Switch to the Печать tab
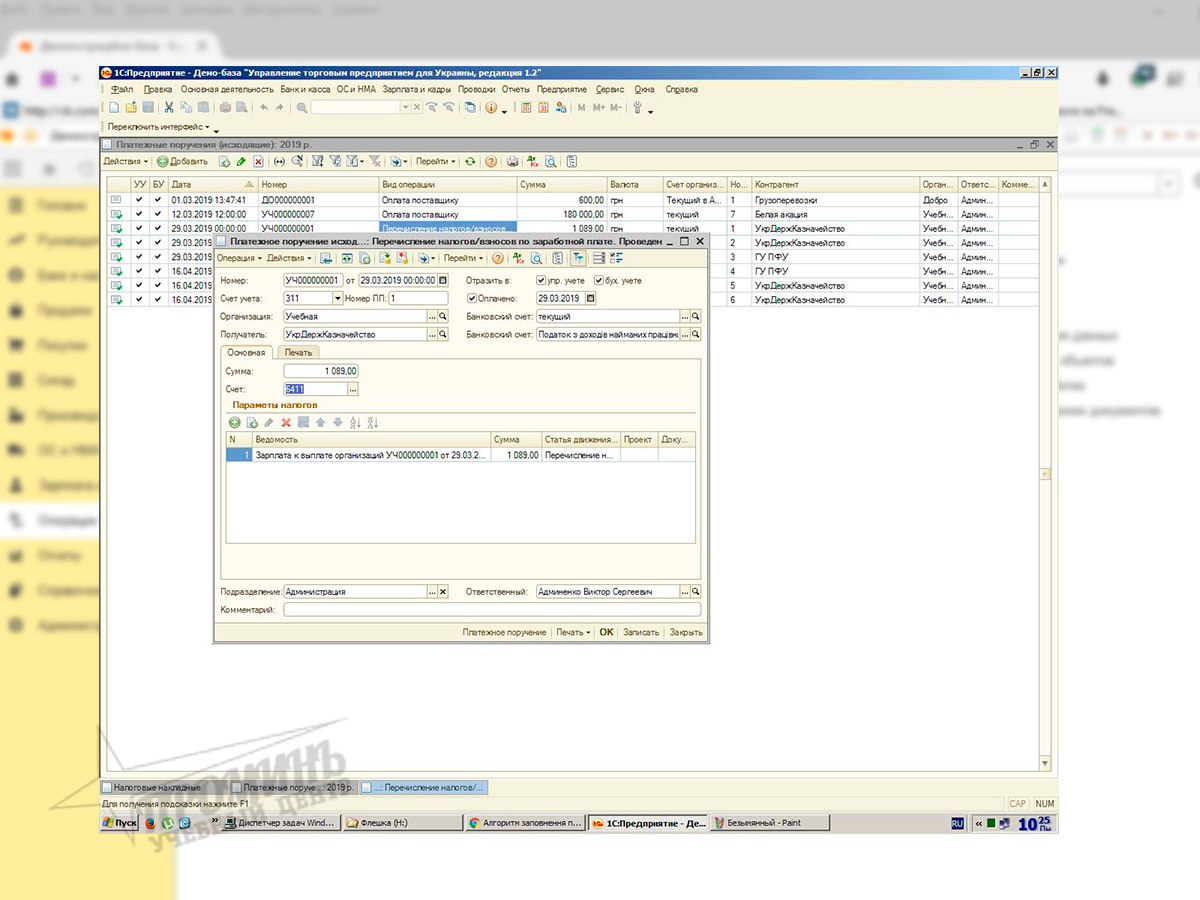This screenshot has width=1200, height=900. [298, 352]
